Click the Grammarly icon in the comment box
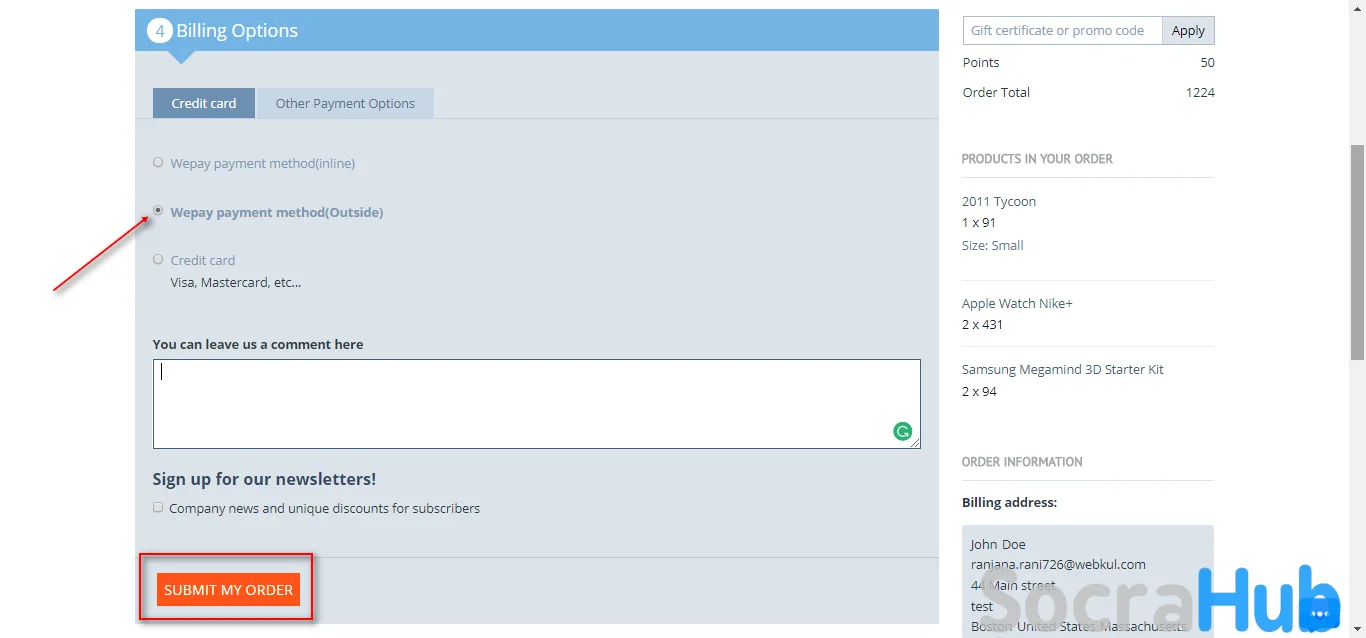Viewport: 1366px width, 638px height. click(902, 432)
